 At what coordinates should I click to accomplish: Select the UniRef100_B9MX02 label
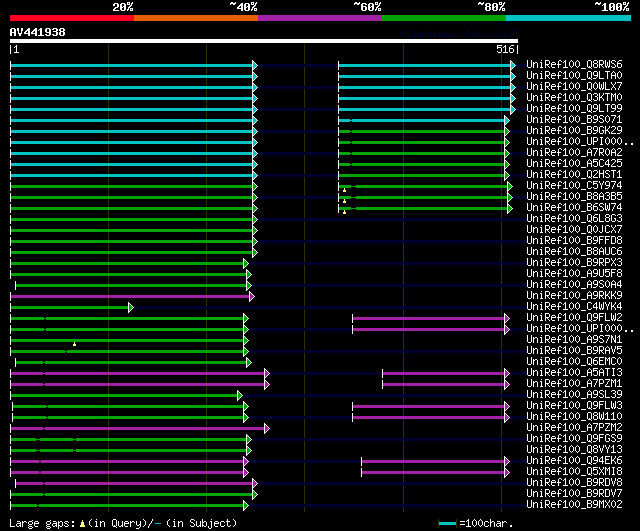[574, 505]
